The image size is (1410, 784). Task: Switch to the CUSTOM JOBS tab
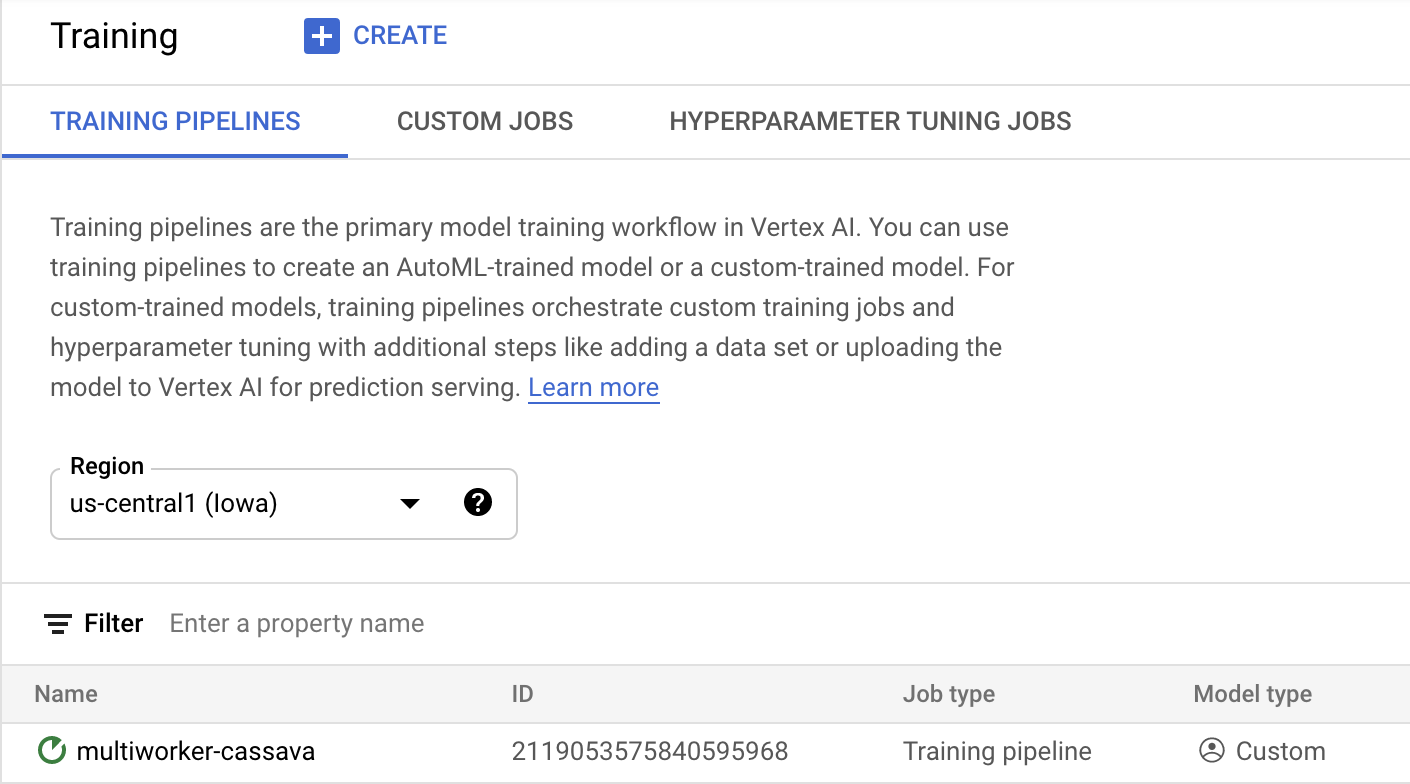pos(484,121)
